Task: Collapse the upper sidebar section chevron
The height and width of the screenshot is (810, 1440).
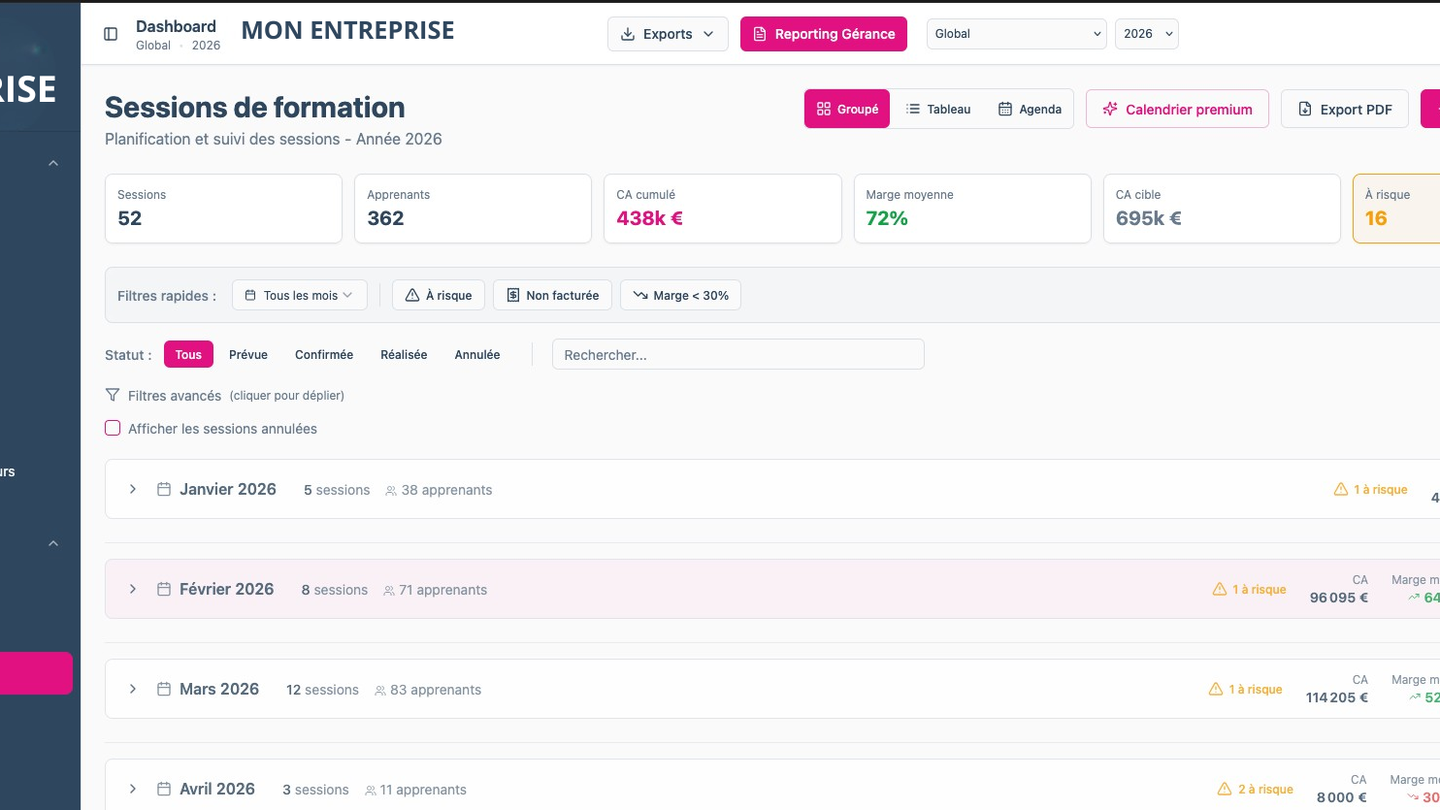Action: point(54,163)
